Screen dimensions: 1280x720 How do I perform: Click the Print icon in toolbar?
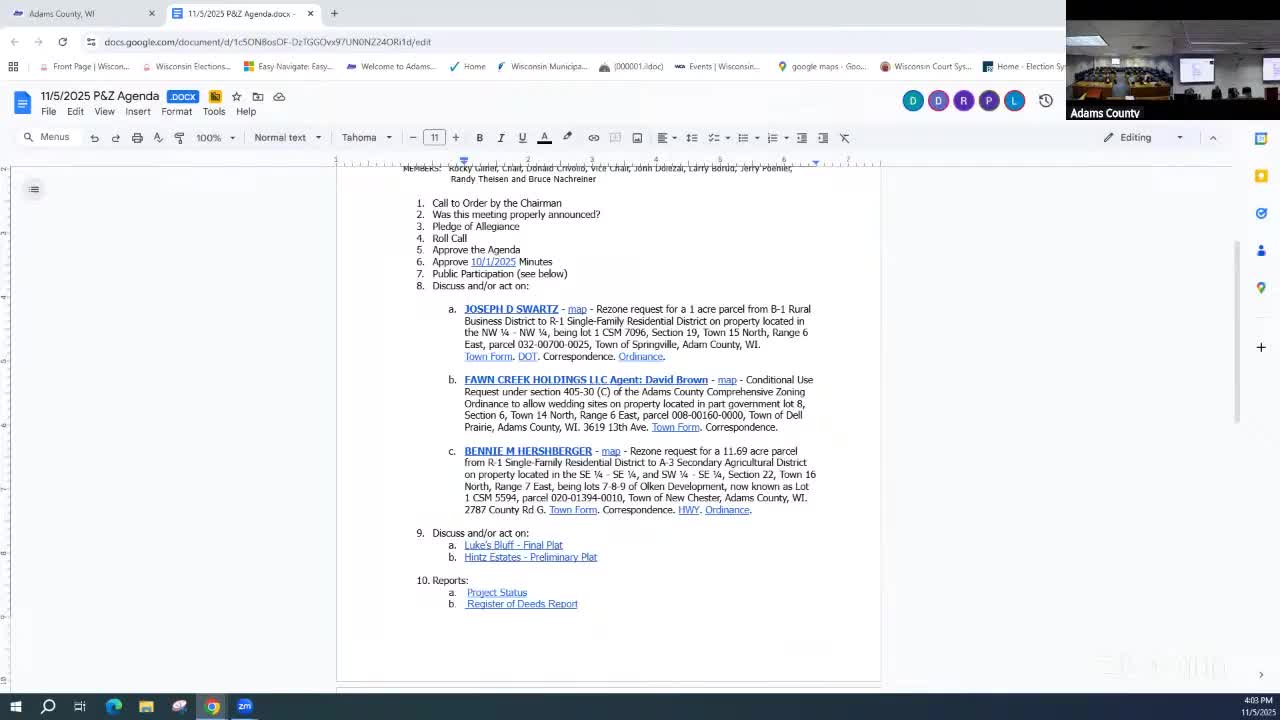coord(137,138)
